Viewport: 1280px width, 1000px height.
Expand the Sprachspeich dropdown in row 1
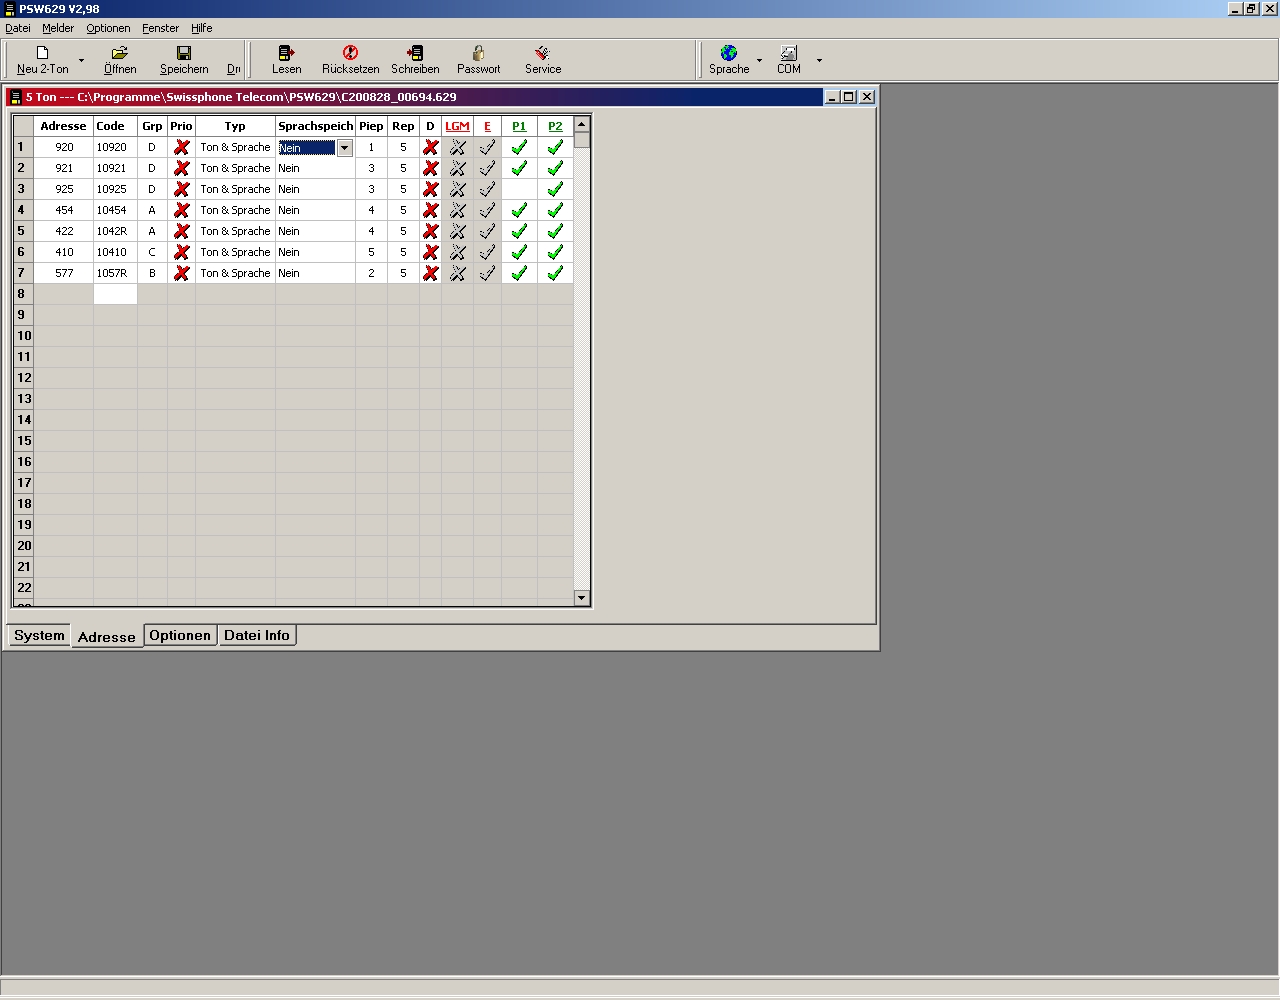344,148
